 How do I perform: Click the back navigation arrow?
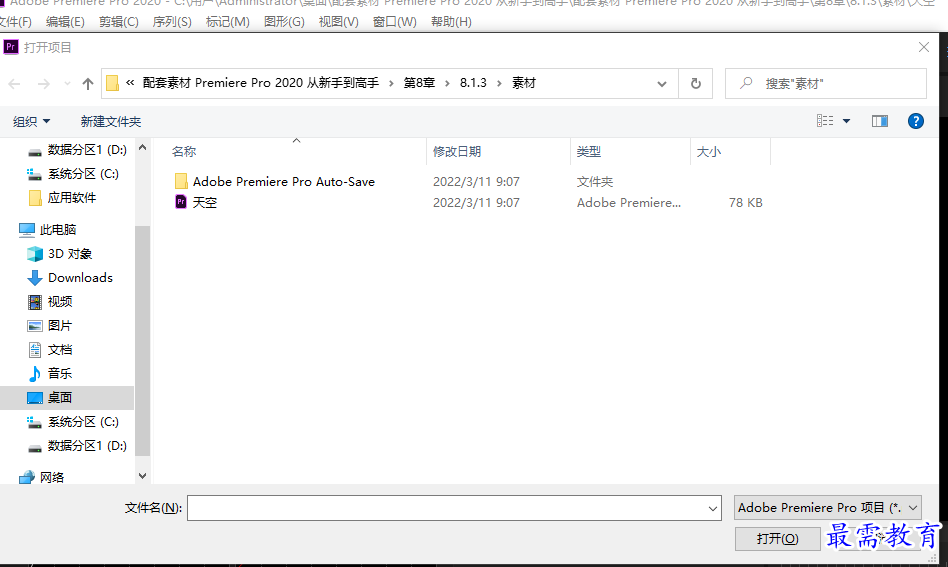pyautogui.click(x=15, y=83)
